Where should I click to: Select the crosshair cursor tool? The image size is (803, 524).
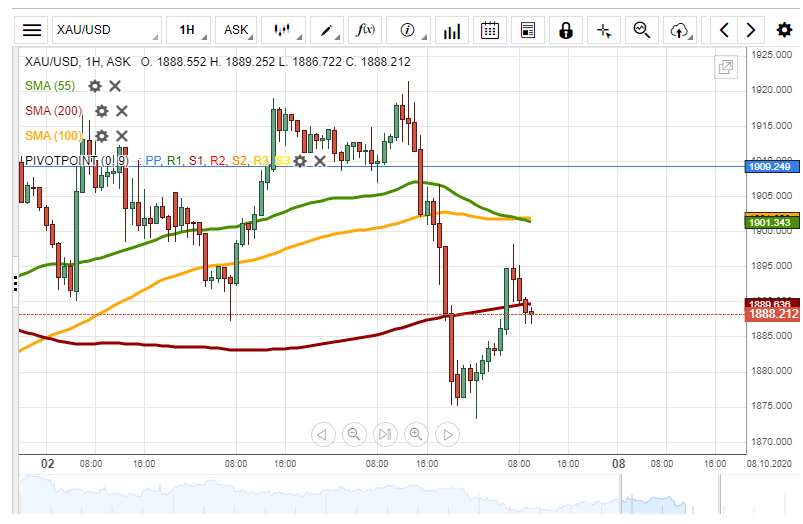tap(604, 30)
